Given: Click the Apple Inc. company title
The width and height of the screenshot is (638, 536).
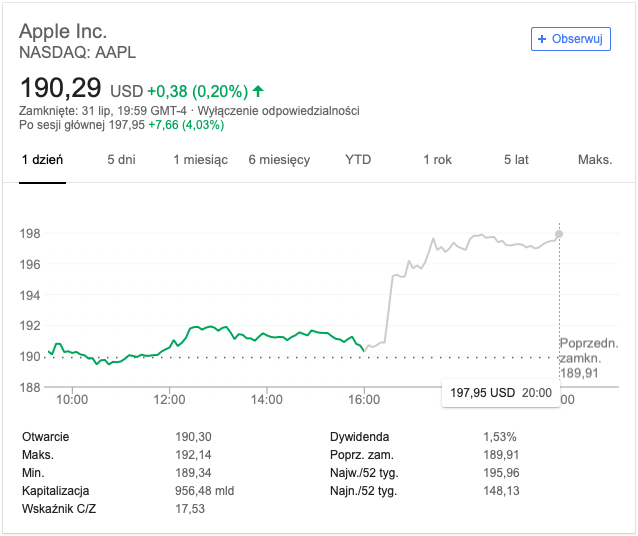Looking at the screenshot, I should (63, 31).
